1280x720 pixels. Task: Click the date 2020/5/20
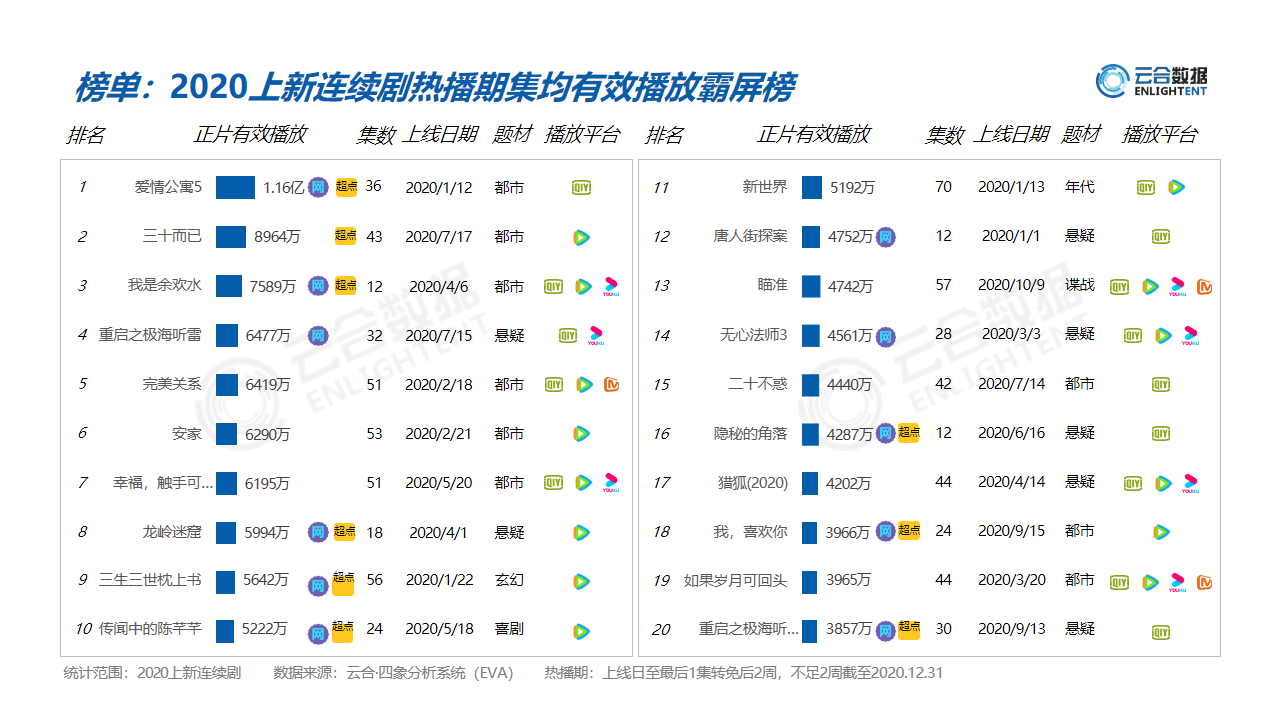[438, 483]
